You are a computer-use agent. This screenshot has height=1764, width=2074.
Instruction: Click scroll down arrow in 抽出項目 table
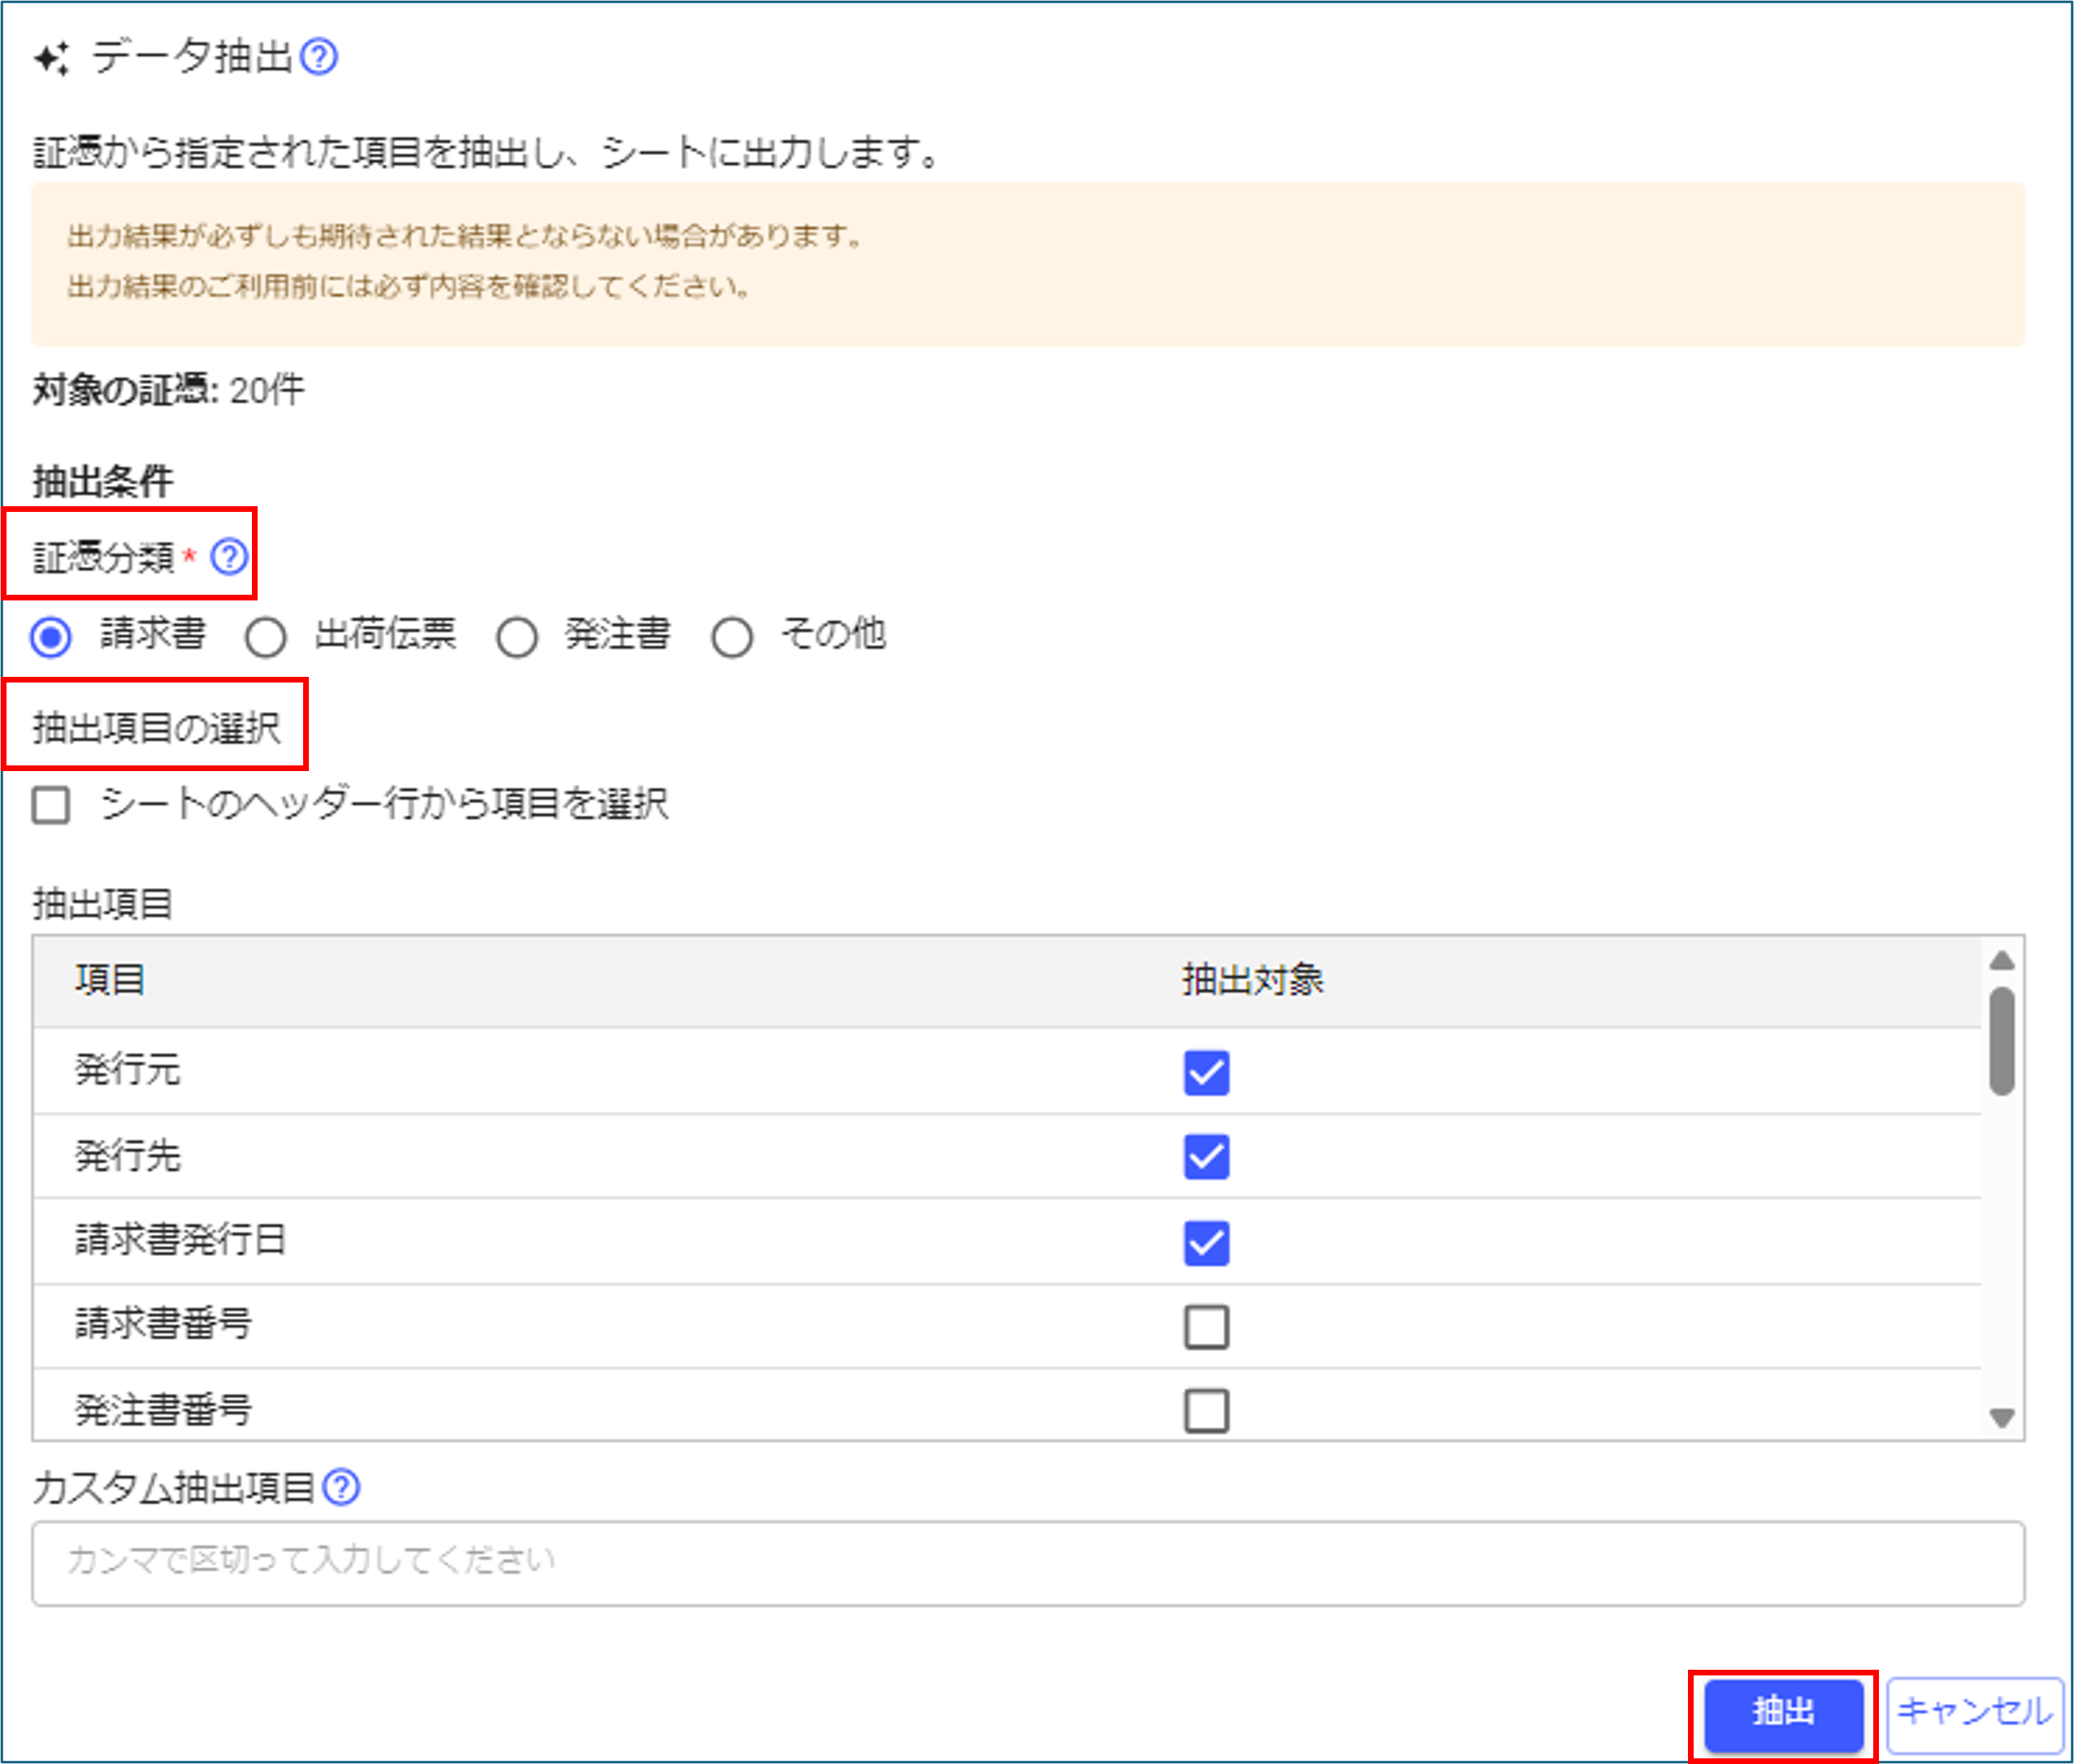point(2001,1418)
